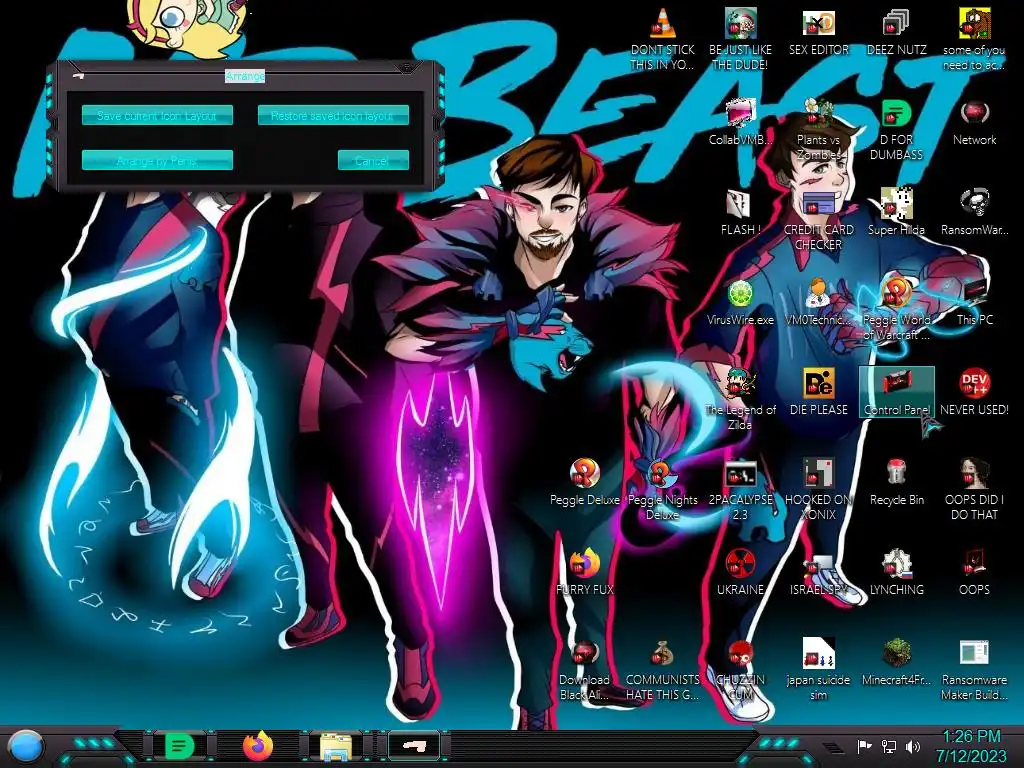Open File Explorer from the taskbar

point(336,746)
